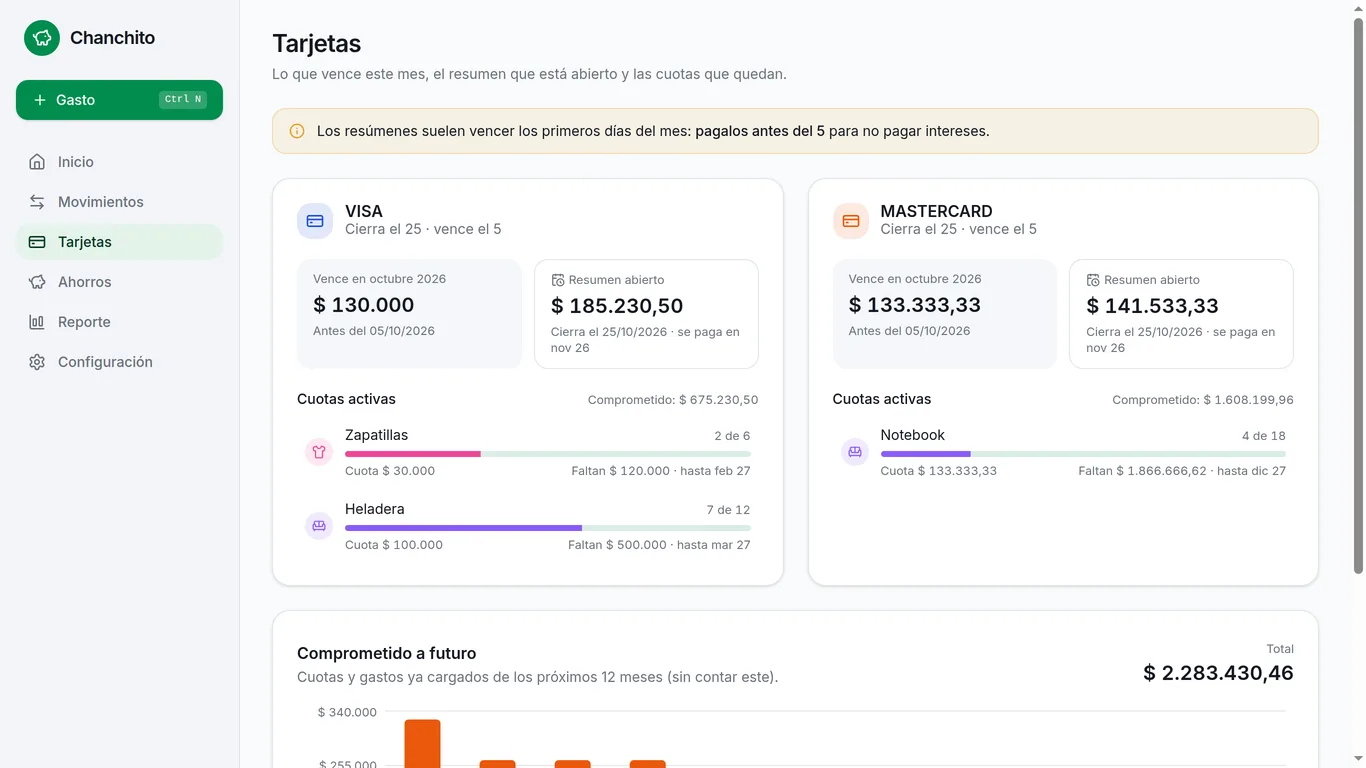The image size is (1366, 768).
Task: Click the VISA amount $ 130.000
Action: pyautogui.click(x=363, y=305)
